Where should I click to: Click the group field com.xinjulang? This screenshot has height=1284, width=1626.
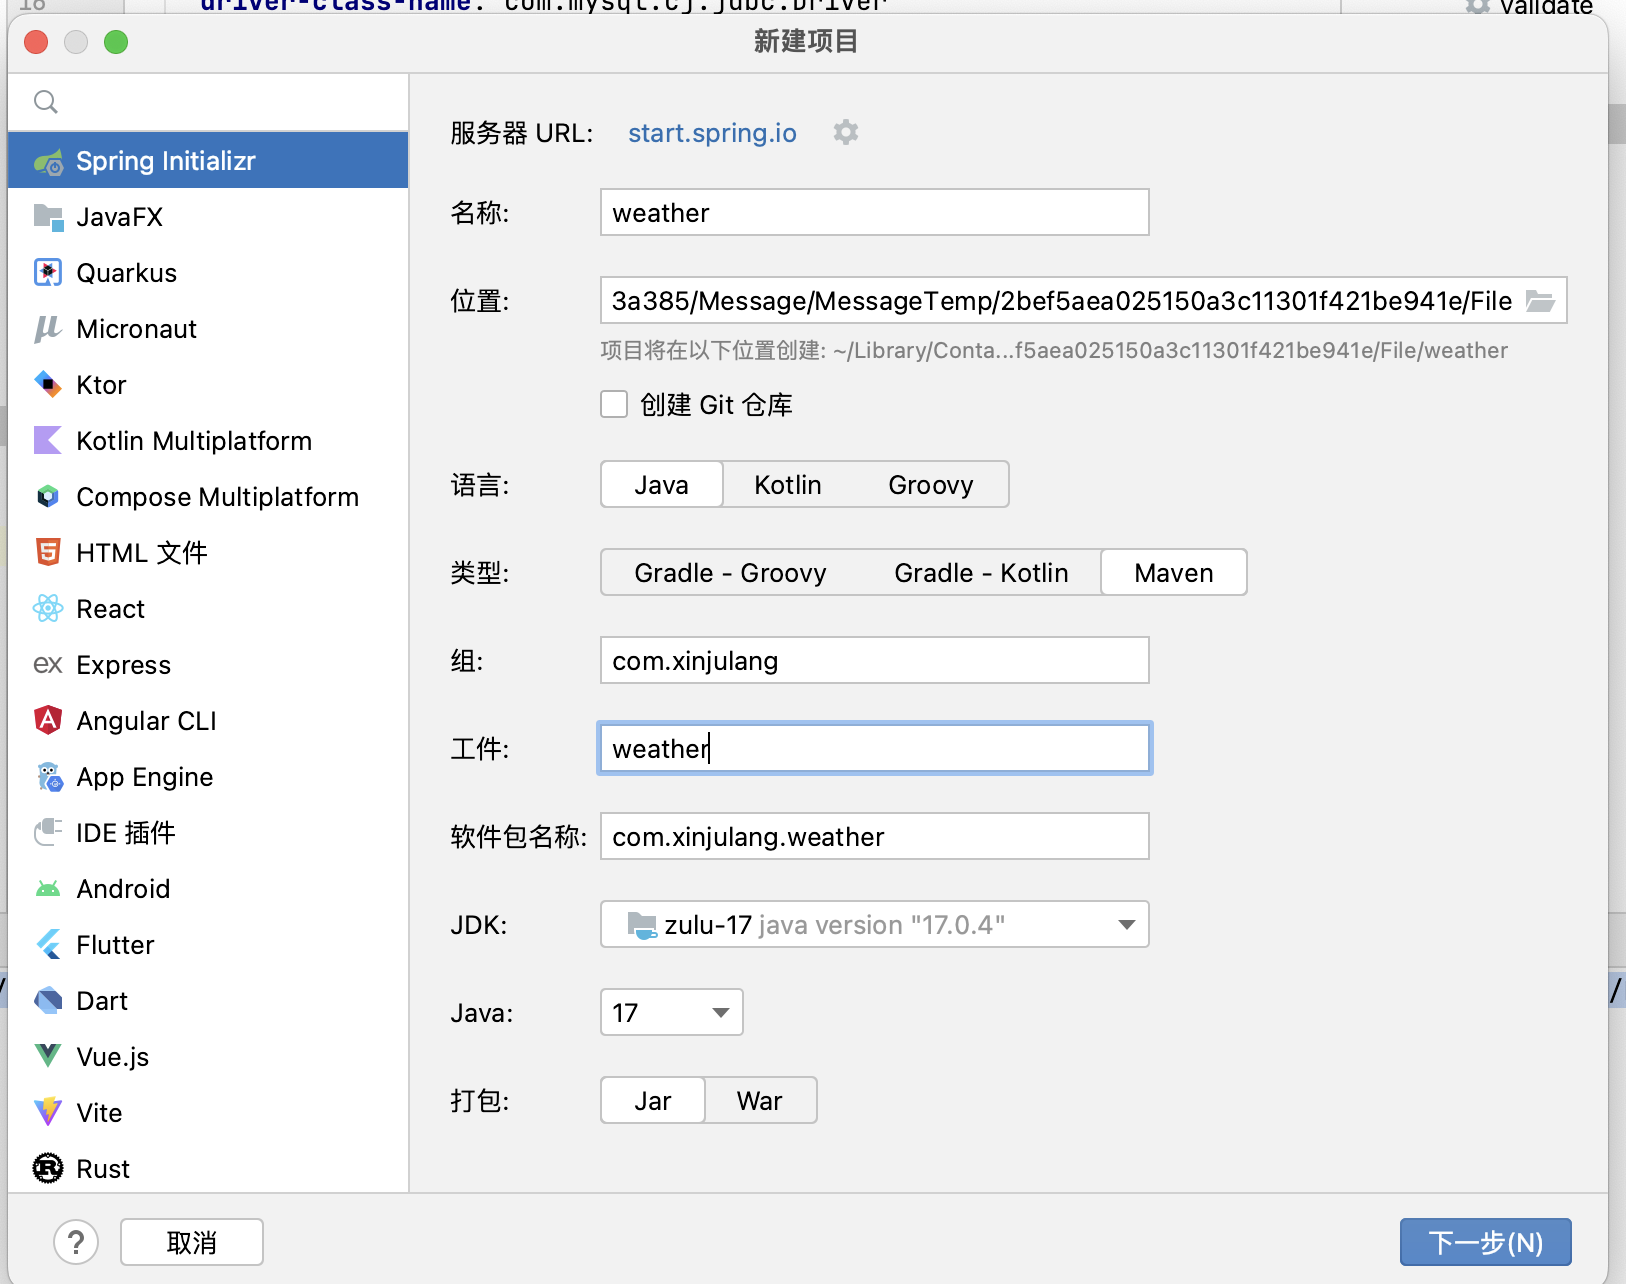[x=875, y=661]
